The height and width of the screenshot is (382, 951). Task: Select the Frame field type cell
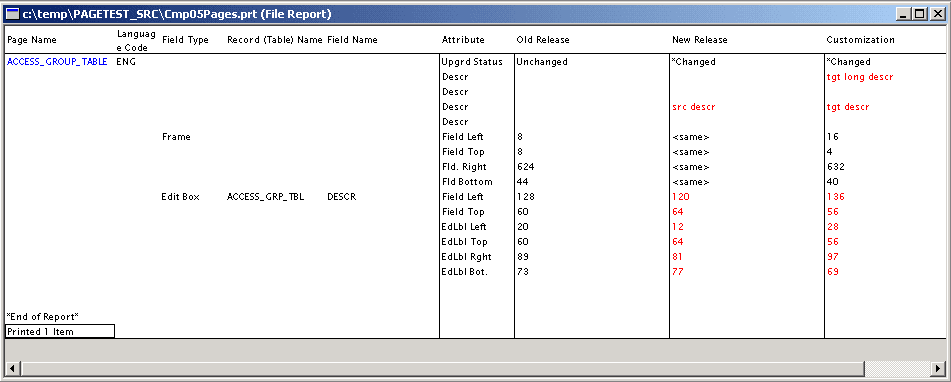click(x=176, y=137)
